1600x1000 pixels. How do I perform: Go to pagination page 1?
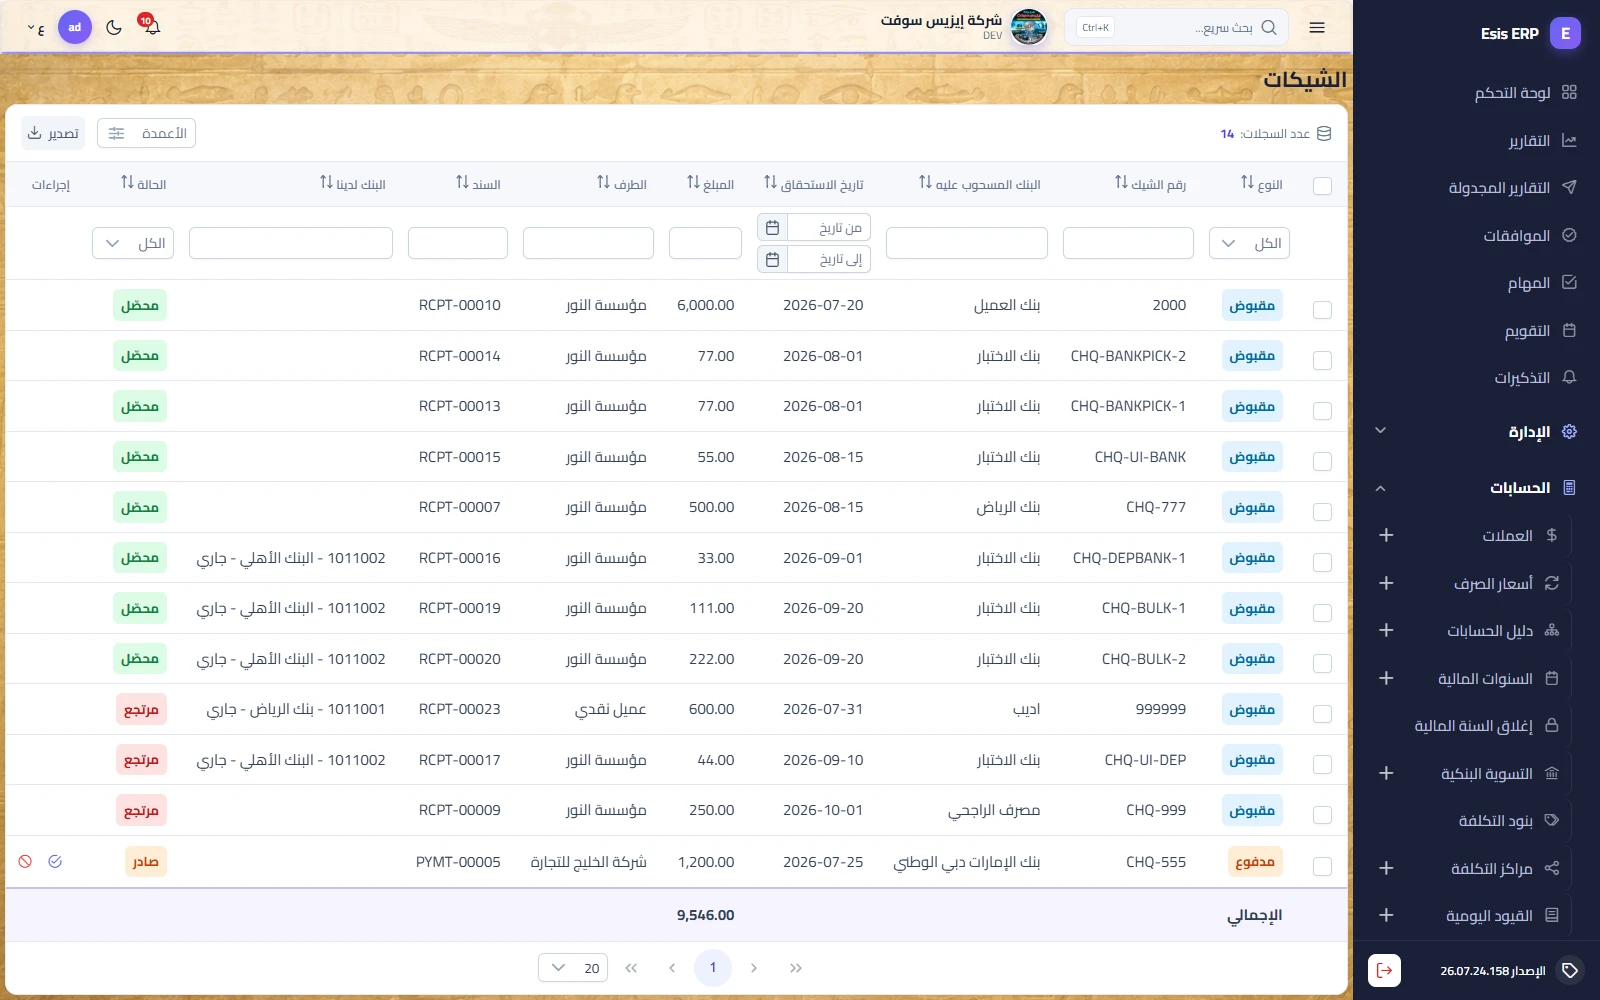click(713, 968)
